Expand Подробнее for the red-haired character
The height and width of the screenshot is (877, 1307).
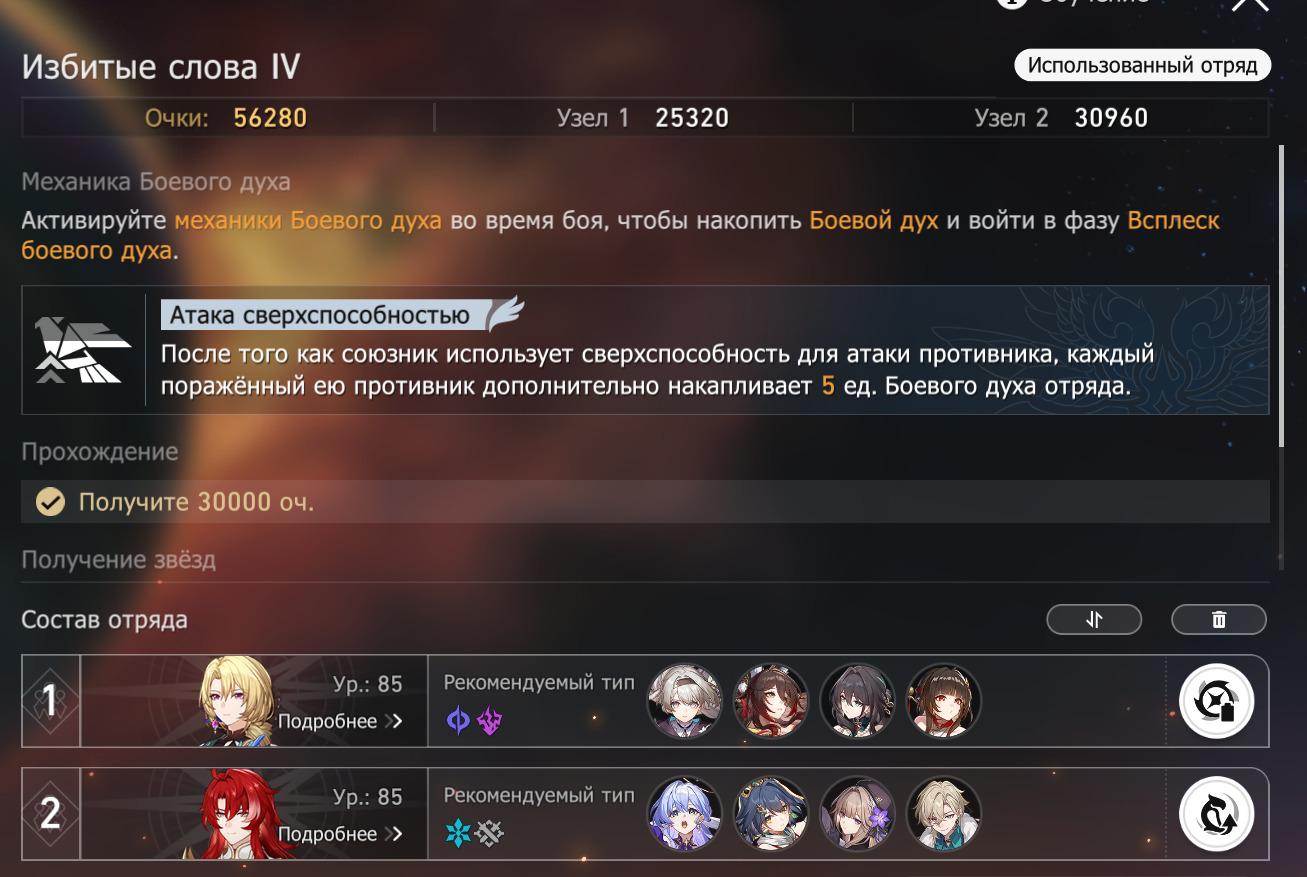point(340,834)
